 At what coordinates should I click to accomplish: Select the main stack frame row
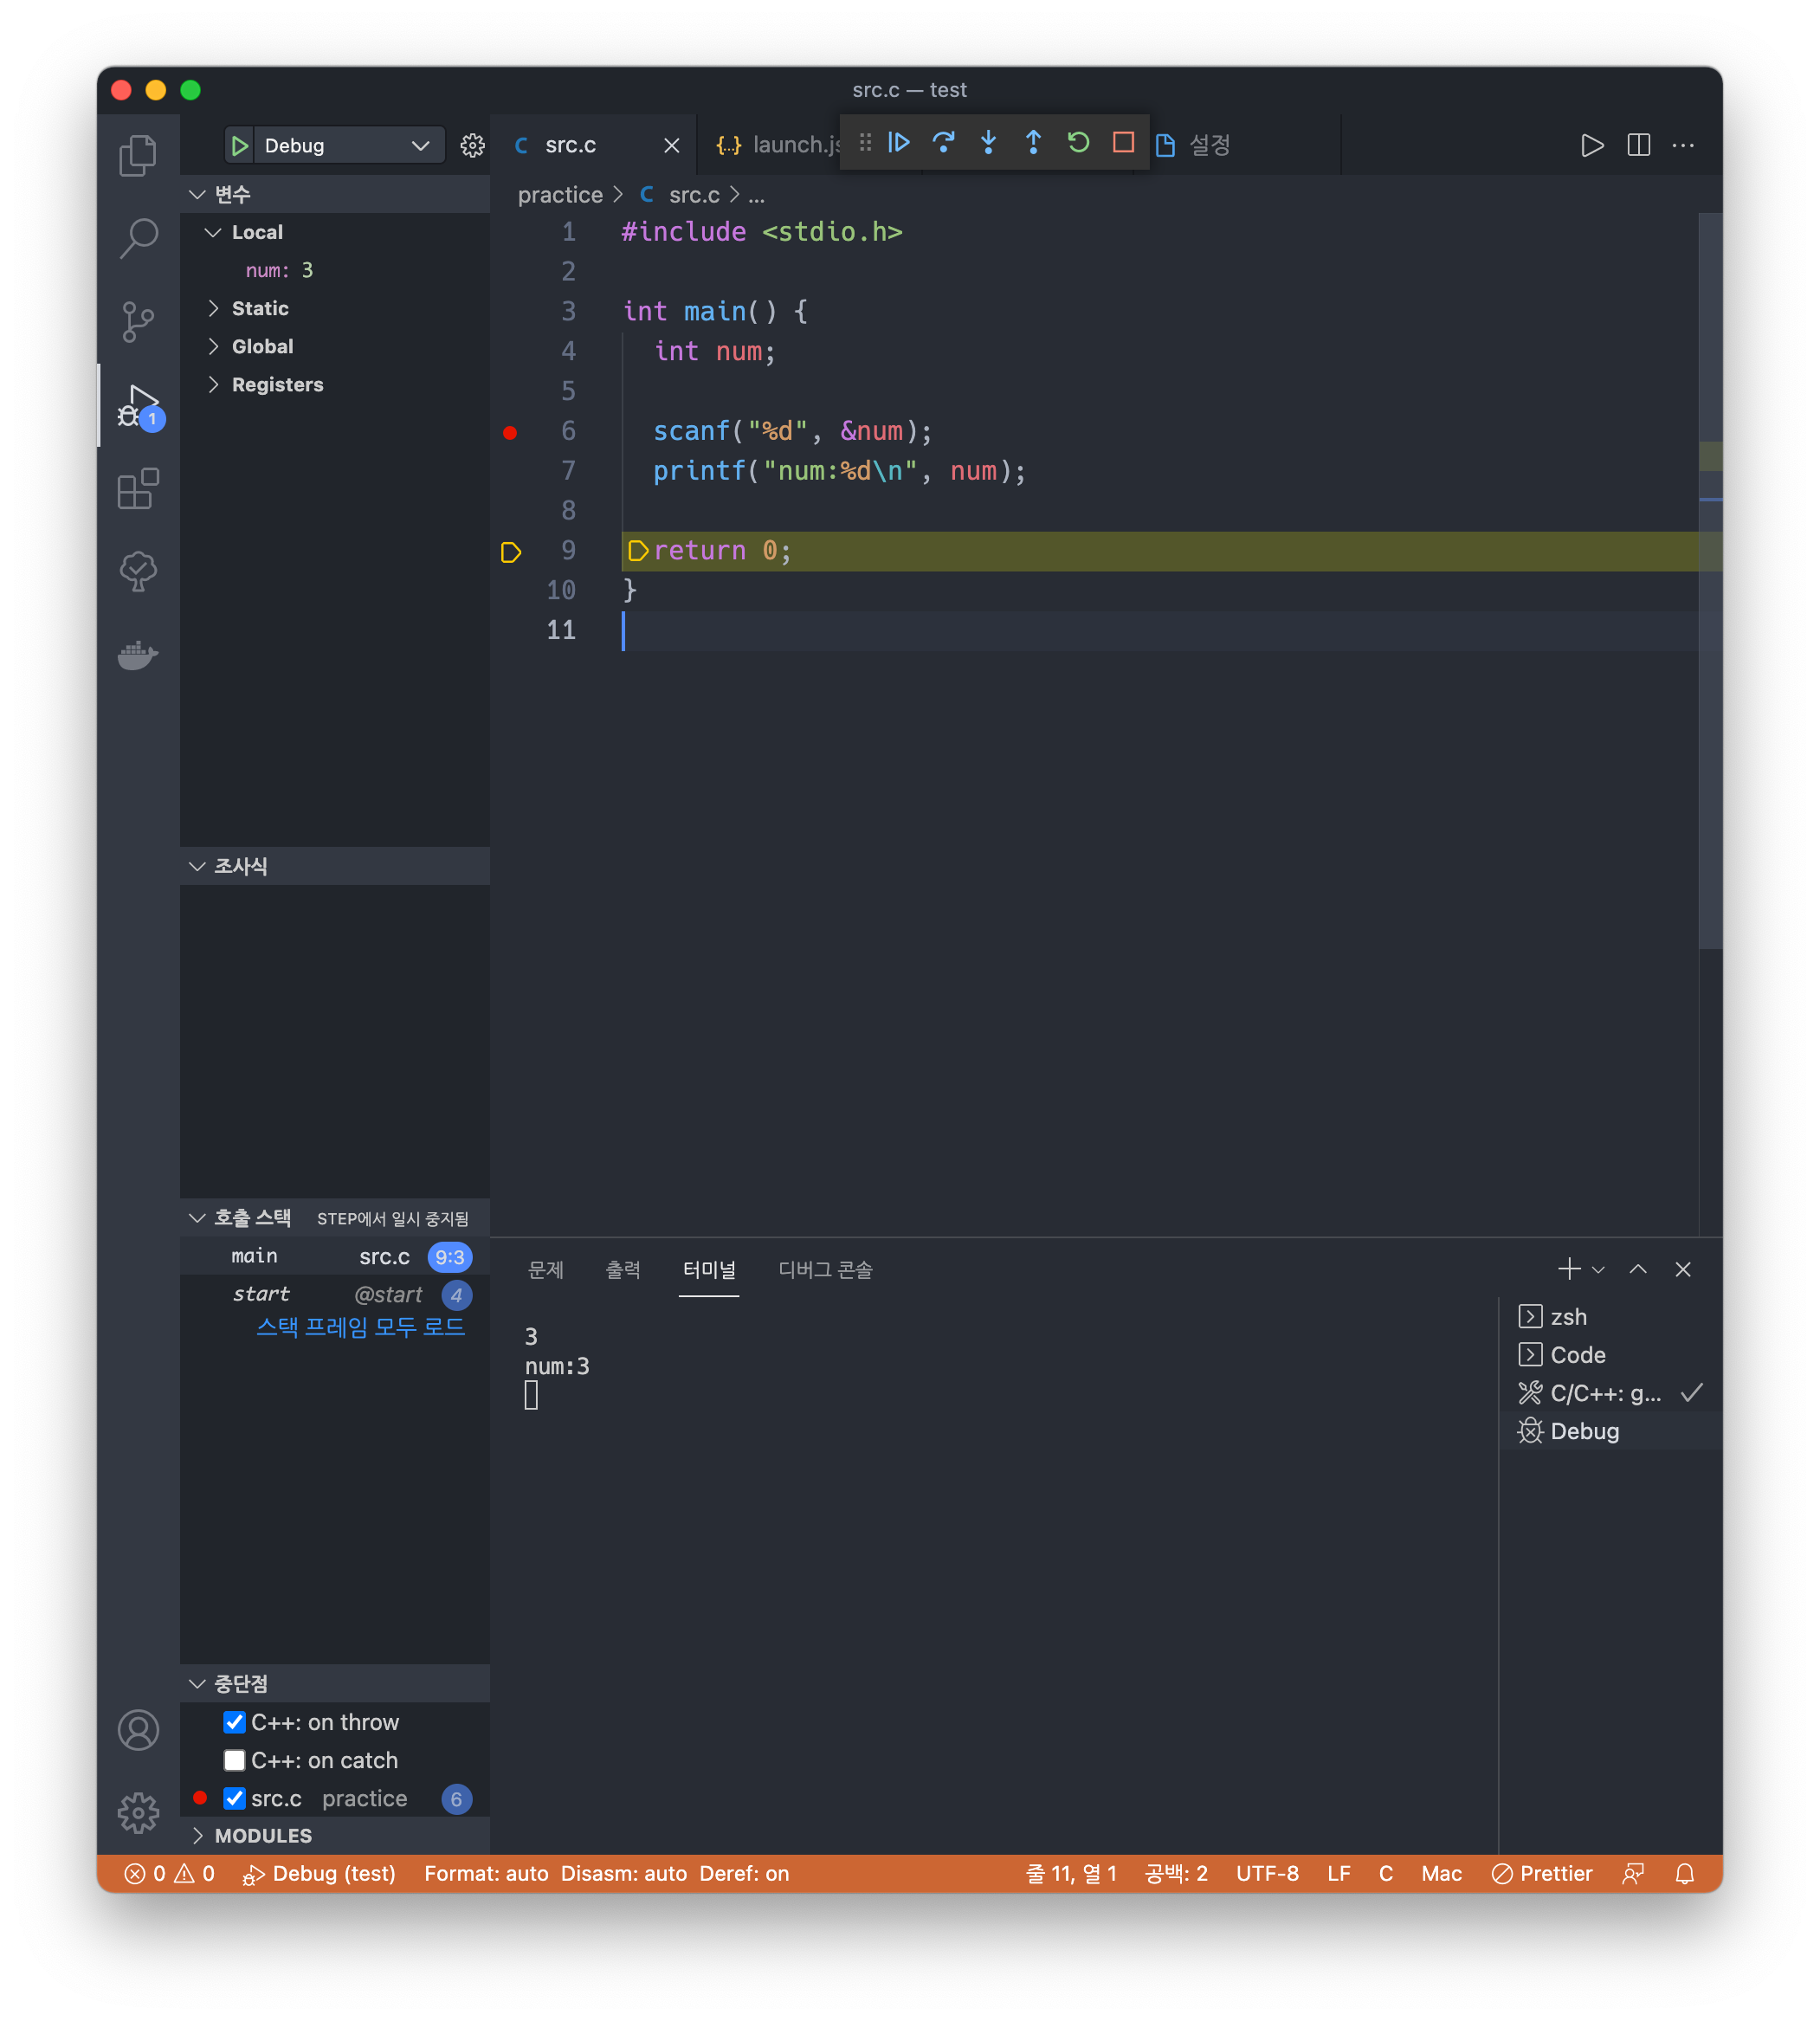335,1257
